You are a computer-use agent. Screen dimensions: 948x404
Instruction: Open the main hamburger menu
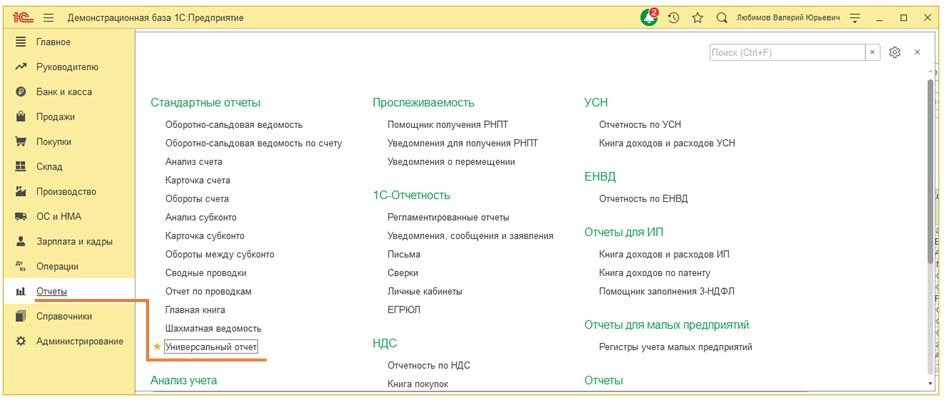pos(49,18)
